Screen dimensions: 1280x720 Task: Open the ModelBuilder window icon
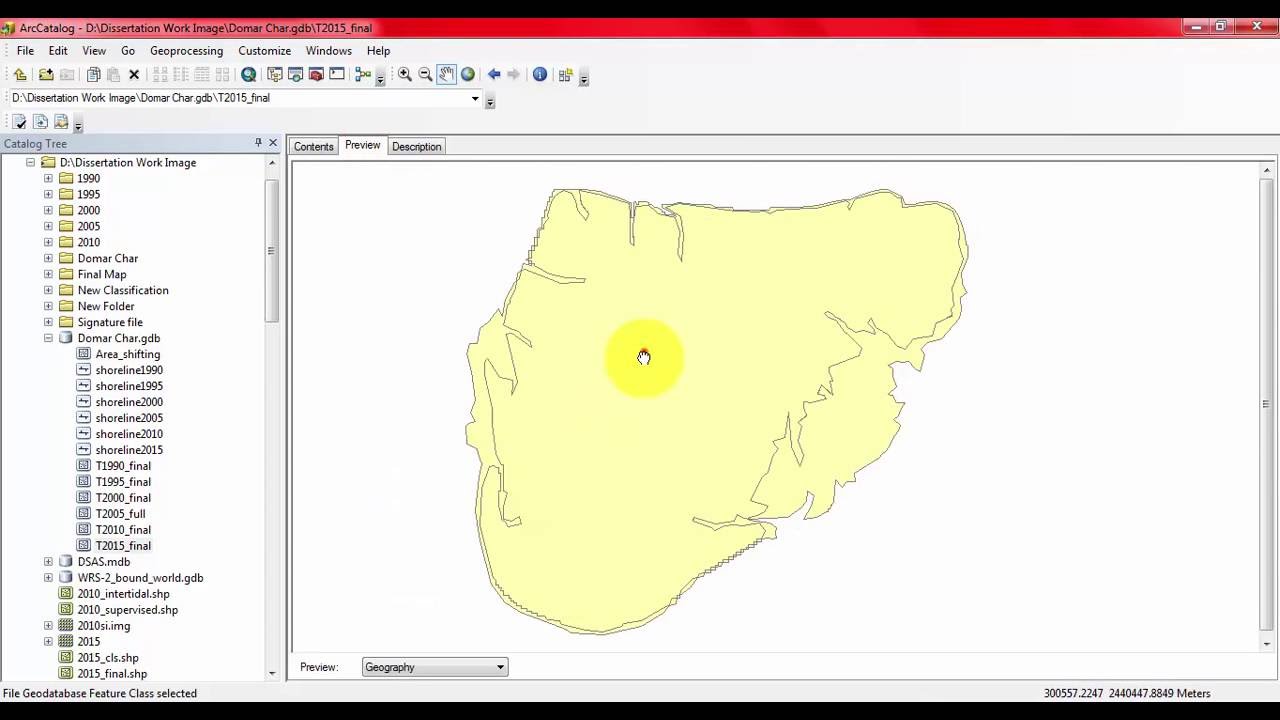pos(363,74)
